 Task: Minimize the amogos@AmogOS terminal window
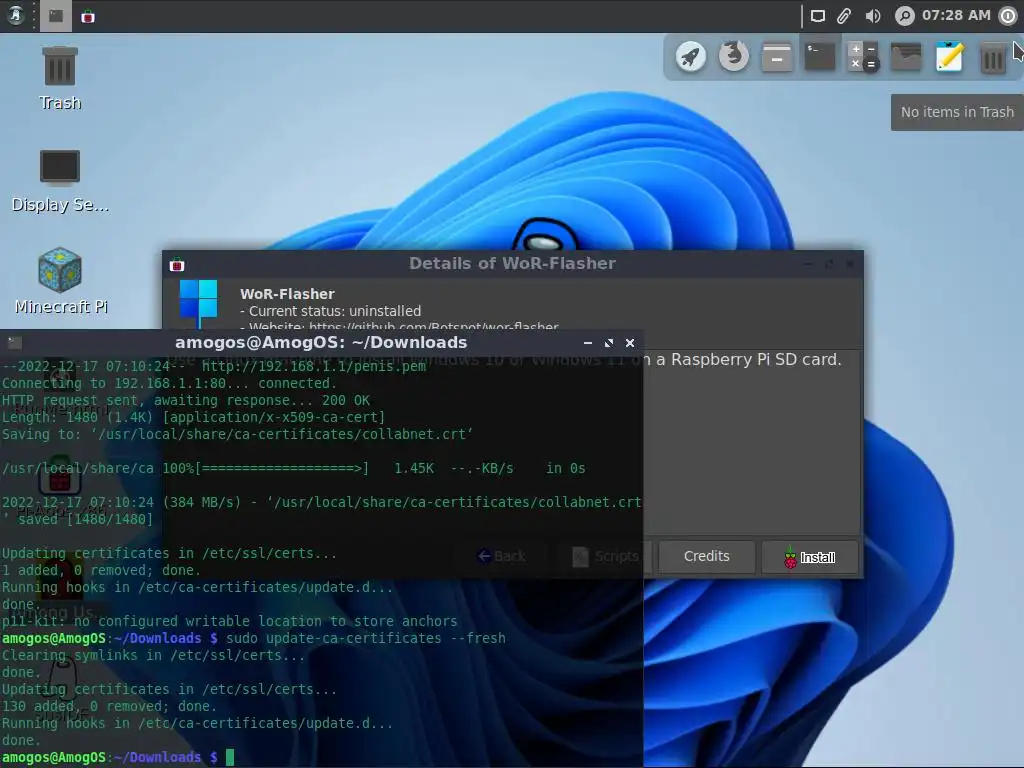point(588,343)
